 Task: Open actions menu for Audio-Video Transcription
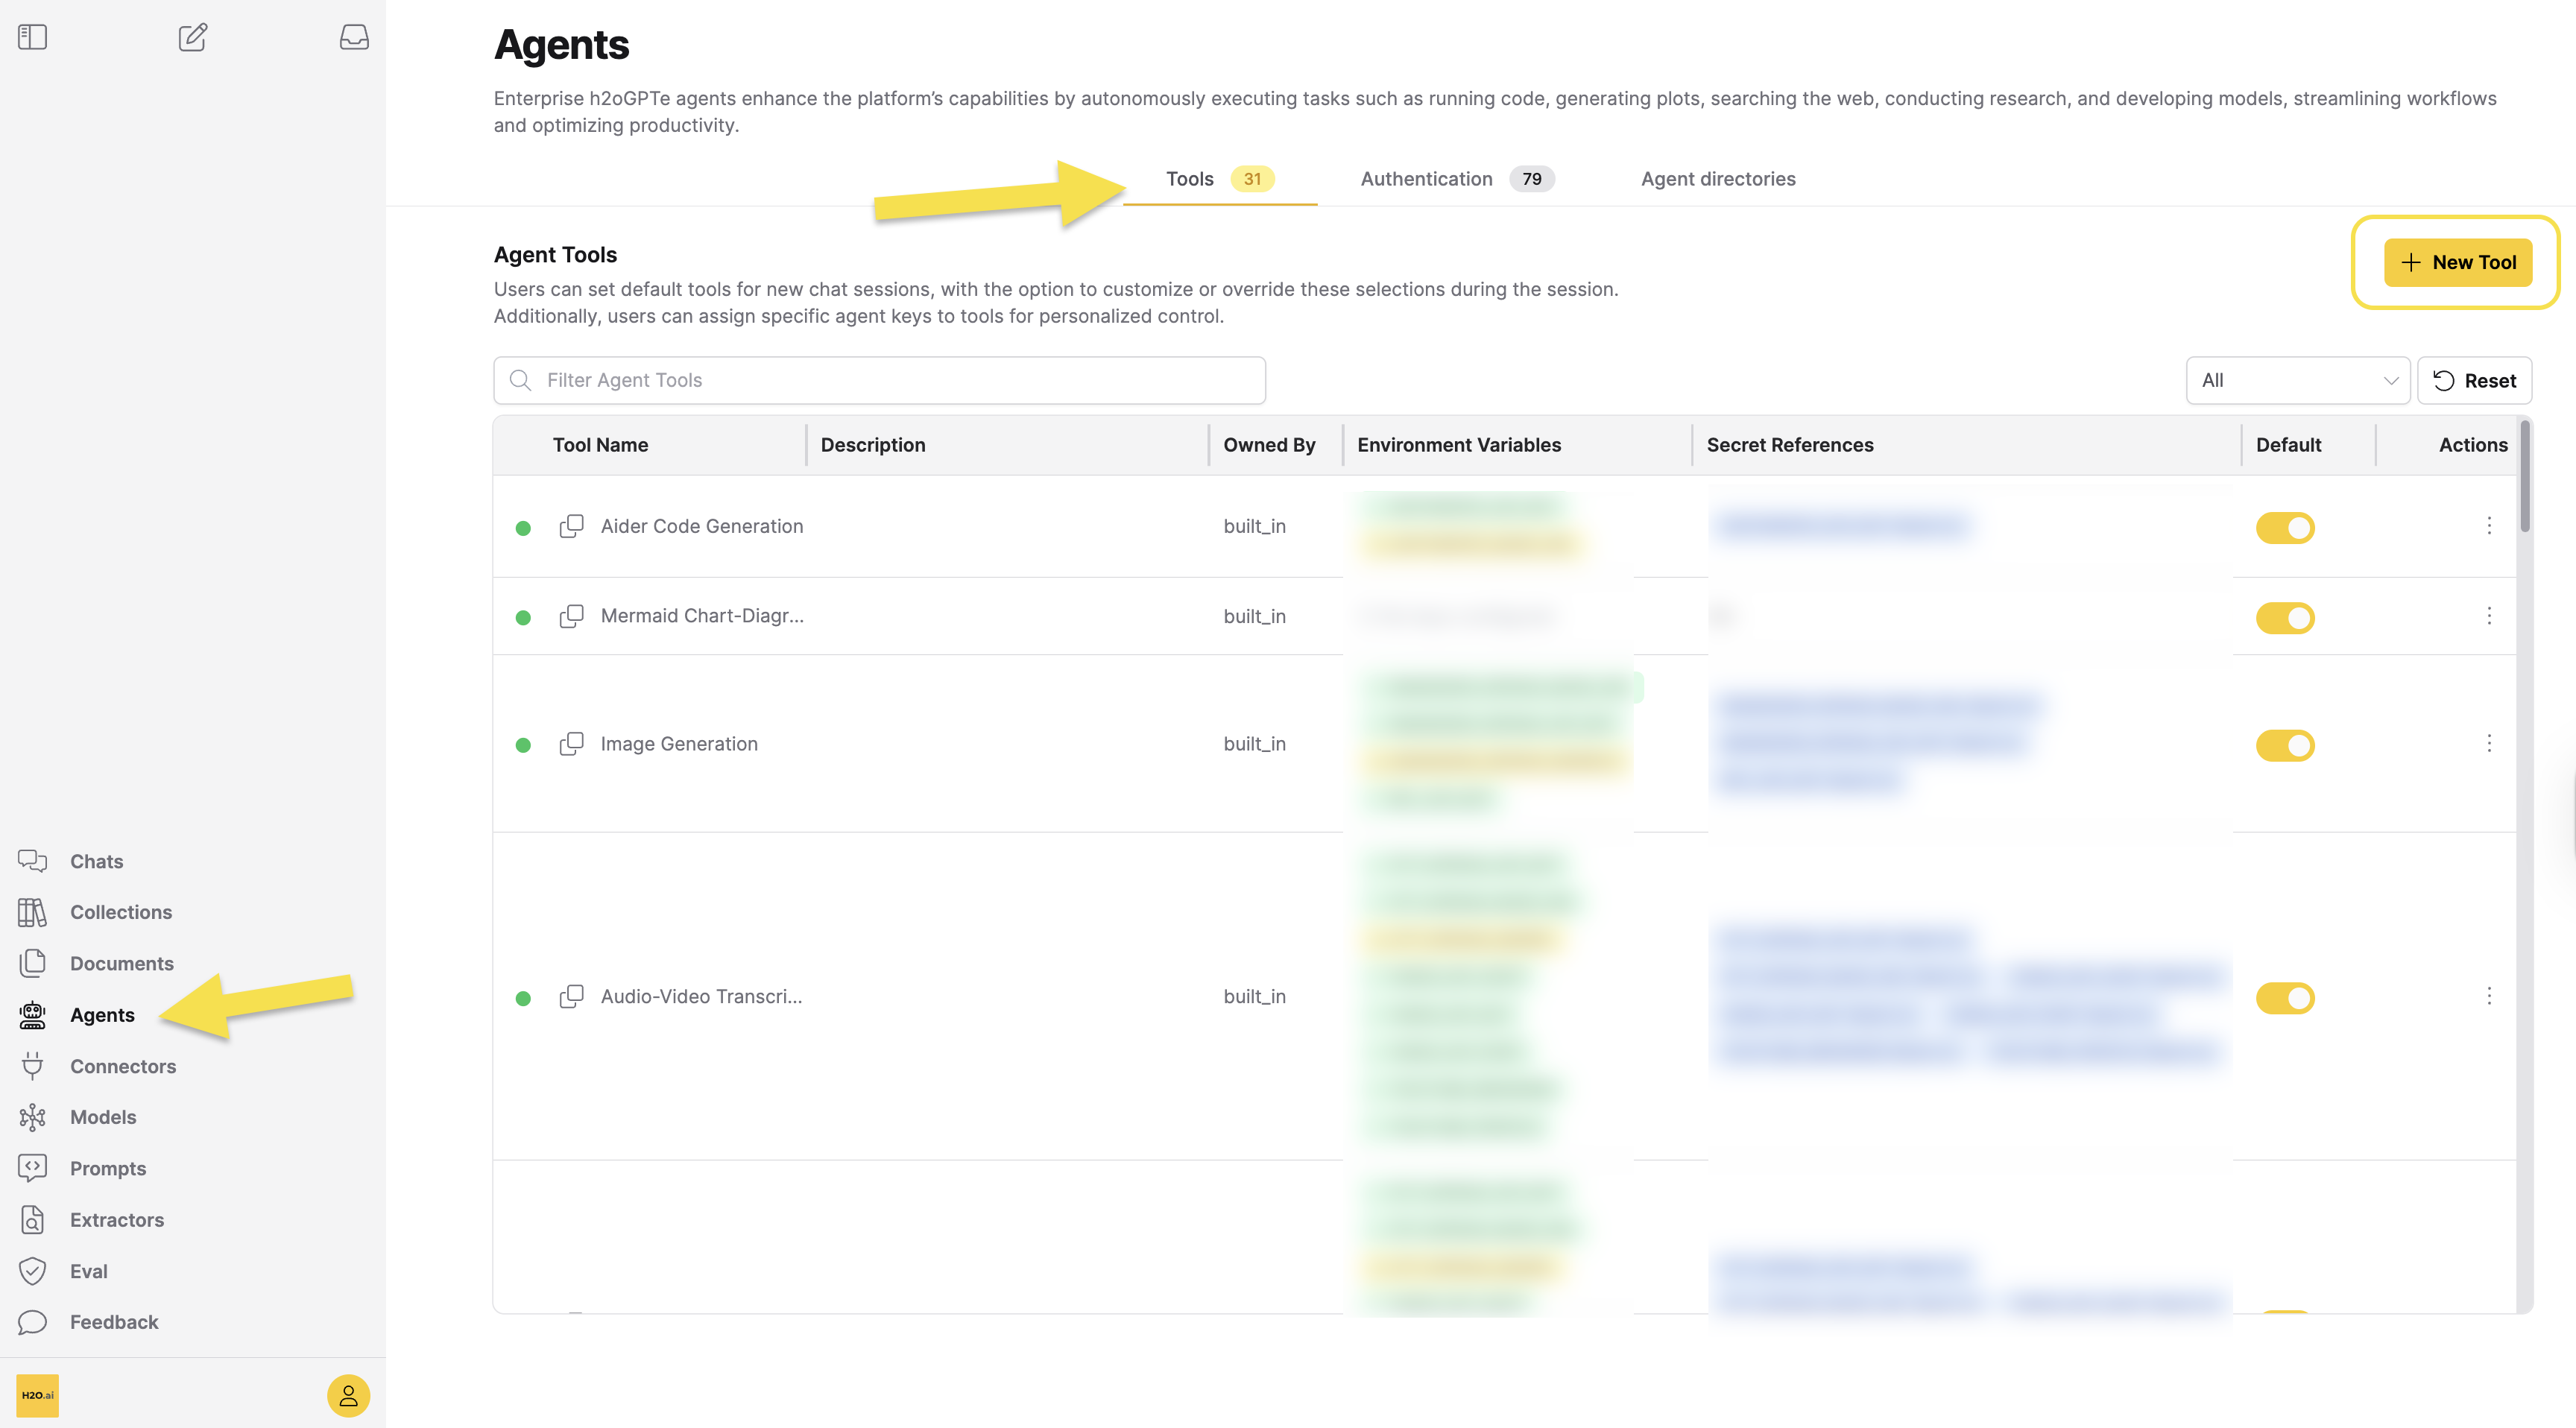coord(2488,996)
